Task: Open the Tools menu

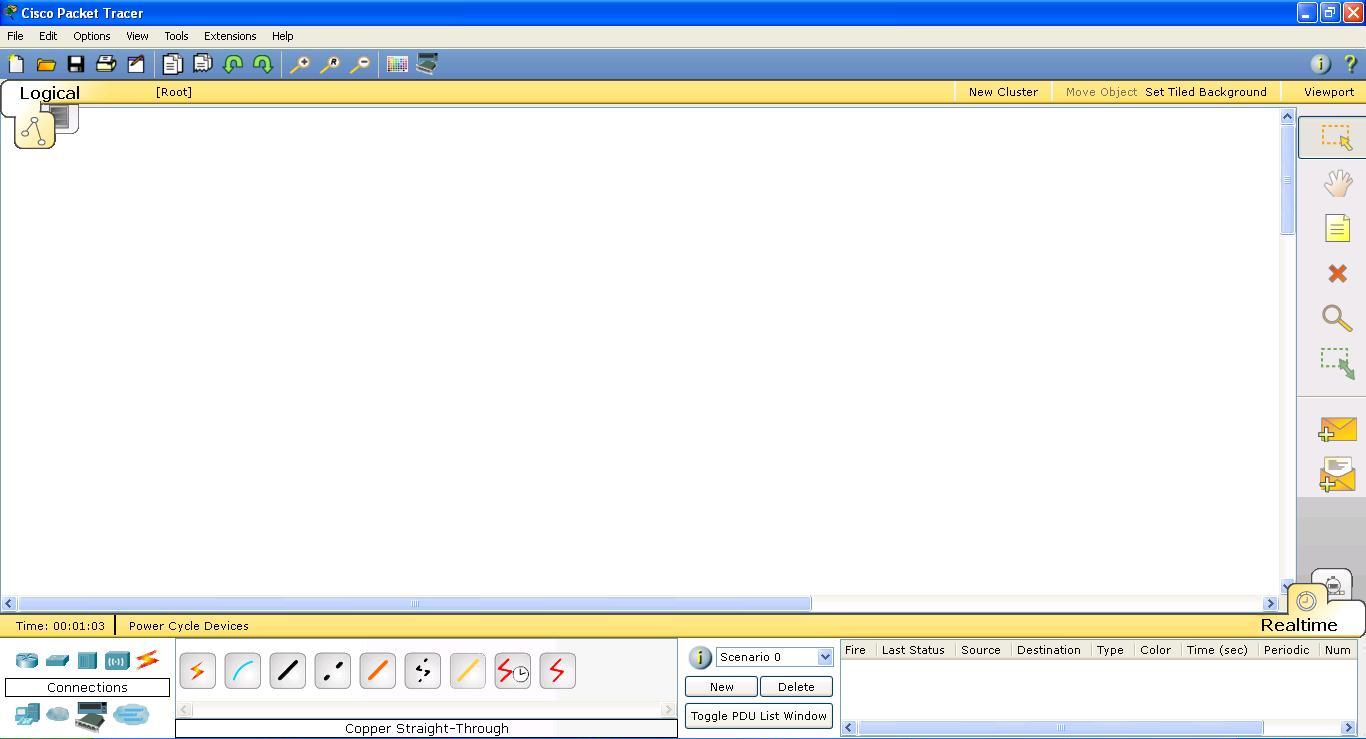Action: pos(176,36)
